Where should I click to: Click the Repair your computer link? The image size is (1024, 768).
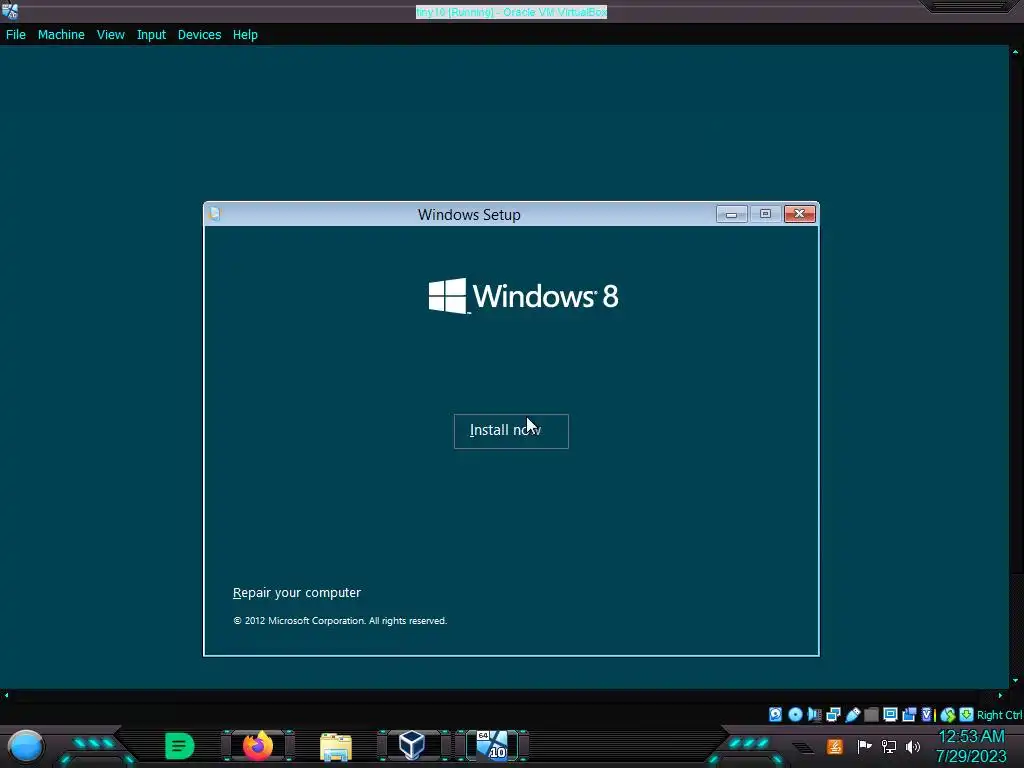[x=296, y=592]
